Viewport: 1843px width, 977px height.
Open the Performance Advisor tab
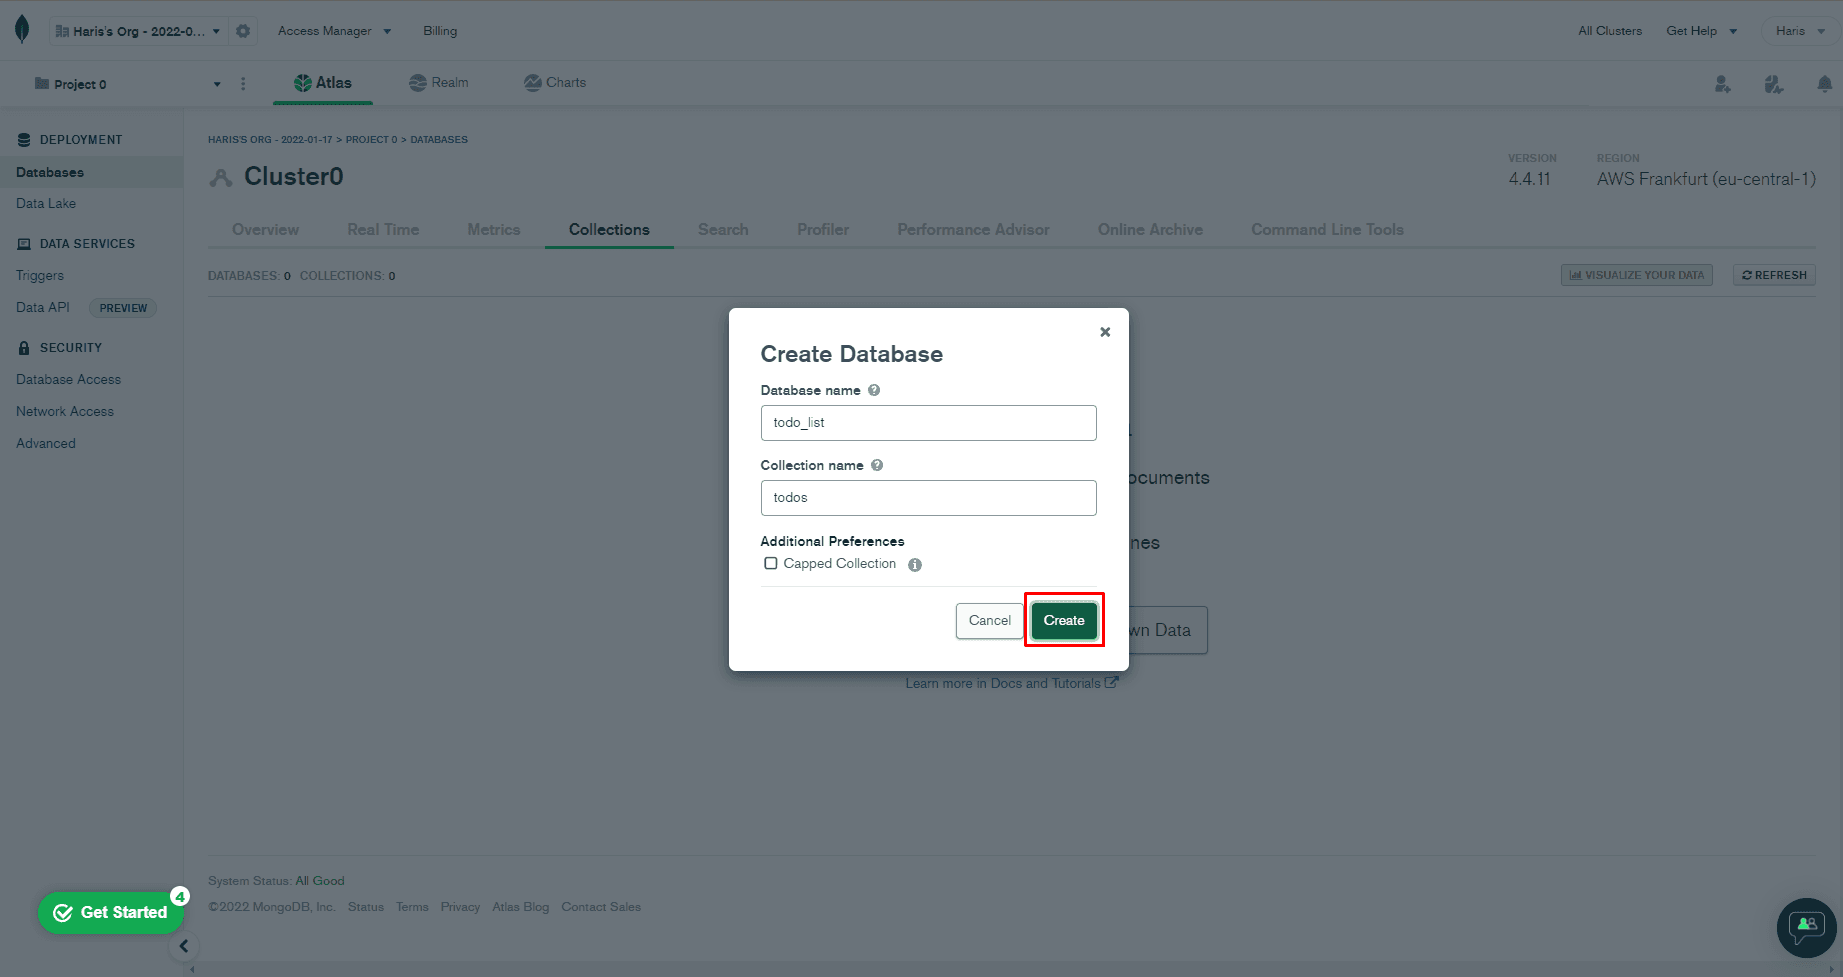(x=973, y=230)
